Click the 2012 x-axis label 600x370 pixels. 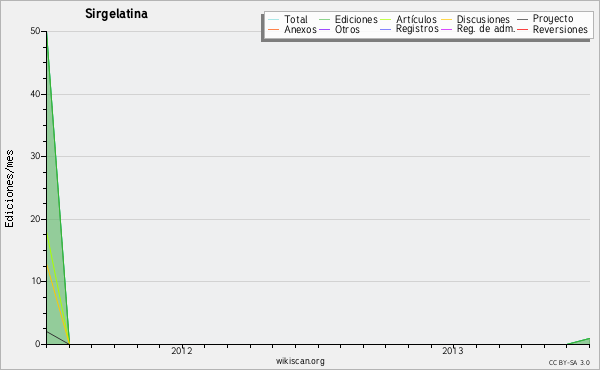point(182,351)
